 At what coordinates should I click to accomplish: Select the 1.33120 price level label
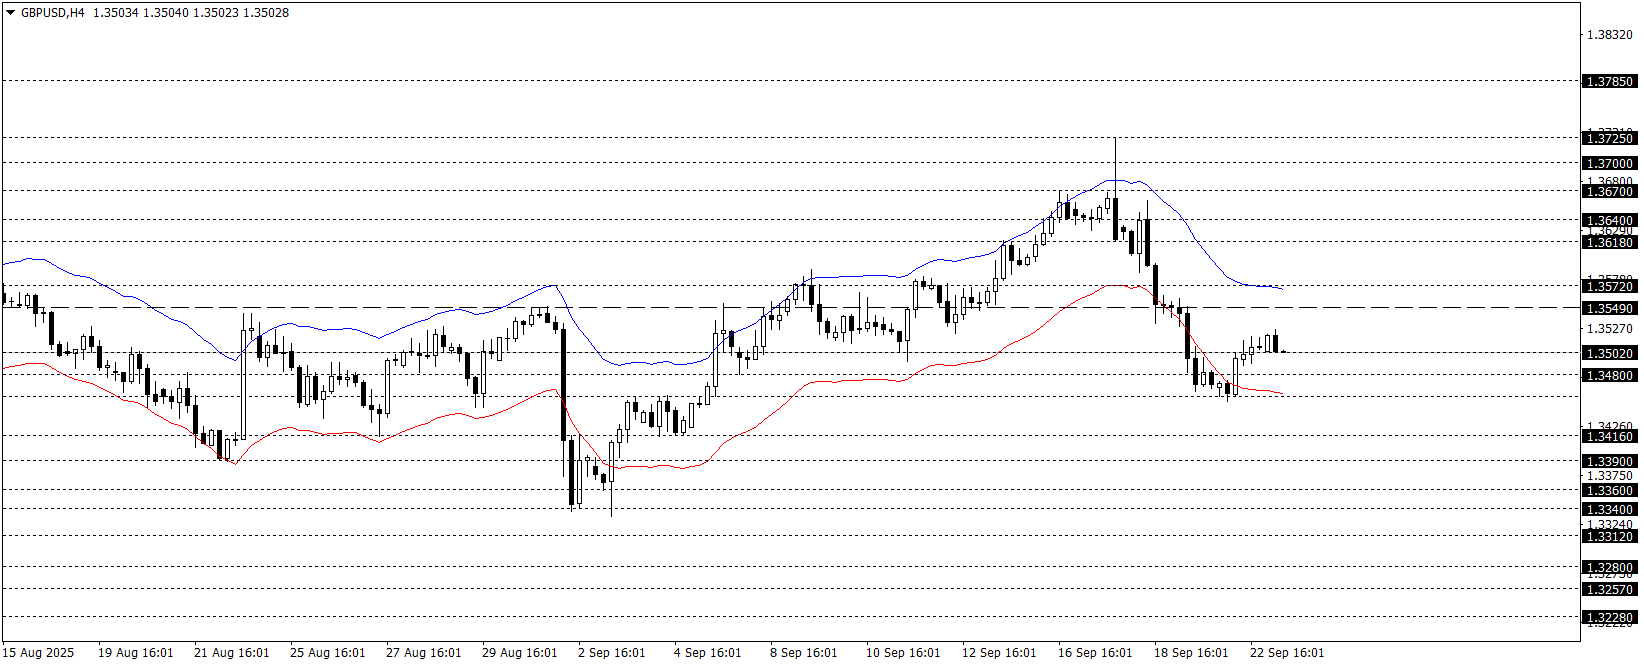coord(1610,536)
